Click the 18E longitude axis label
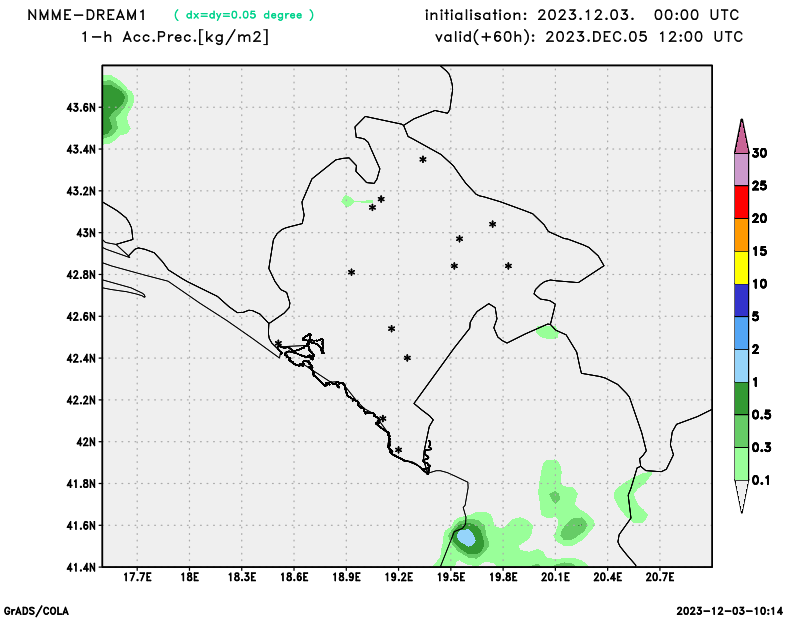The width and height of the screenshot is (800, 618). (x=190, y=577)
